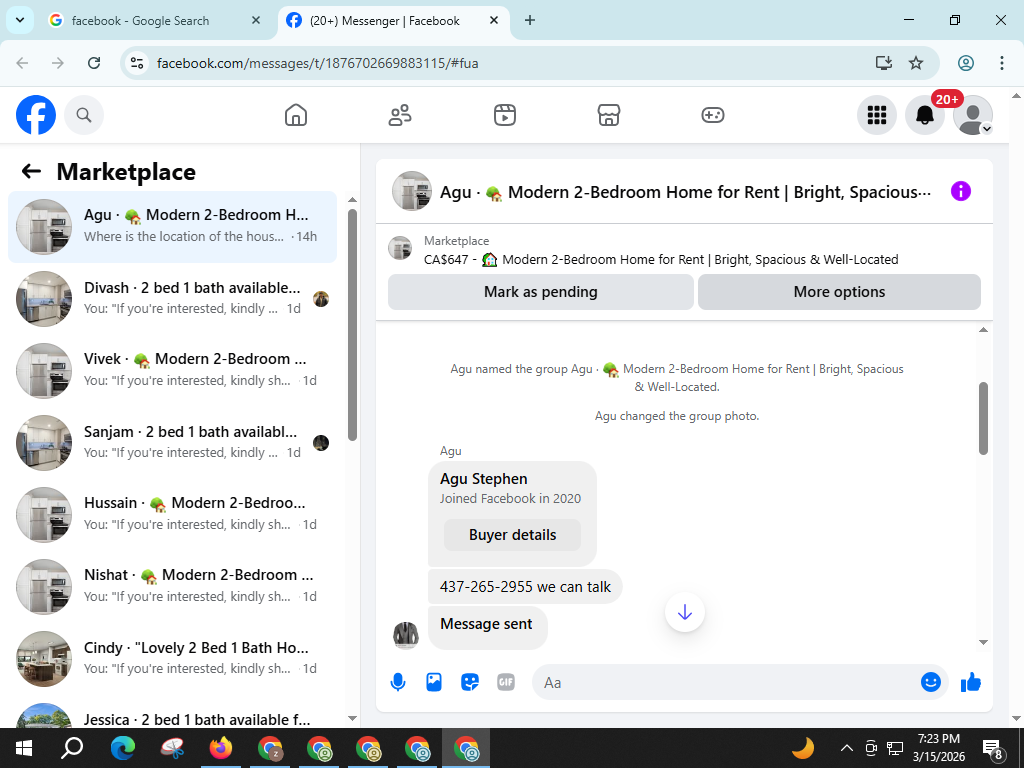This screenshot has width=1024, height=768.
Task: Open the taskbar clock and date
Action: coord(938,748)
